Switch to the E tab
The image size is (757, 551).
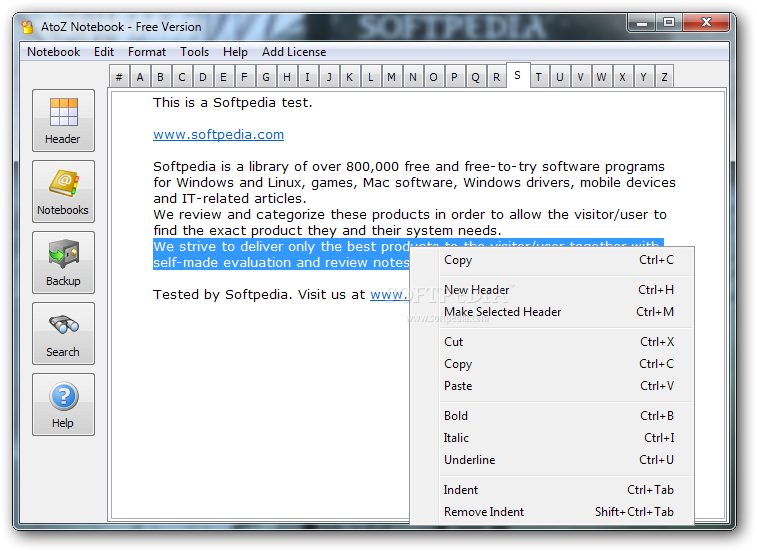tap(224, 77)
